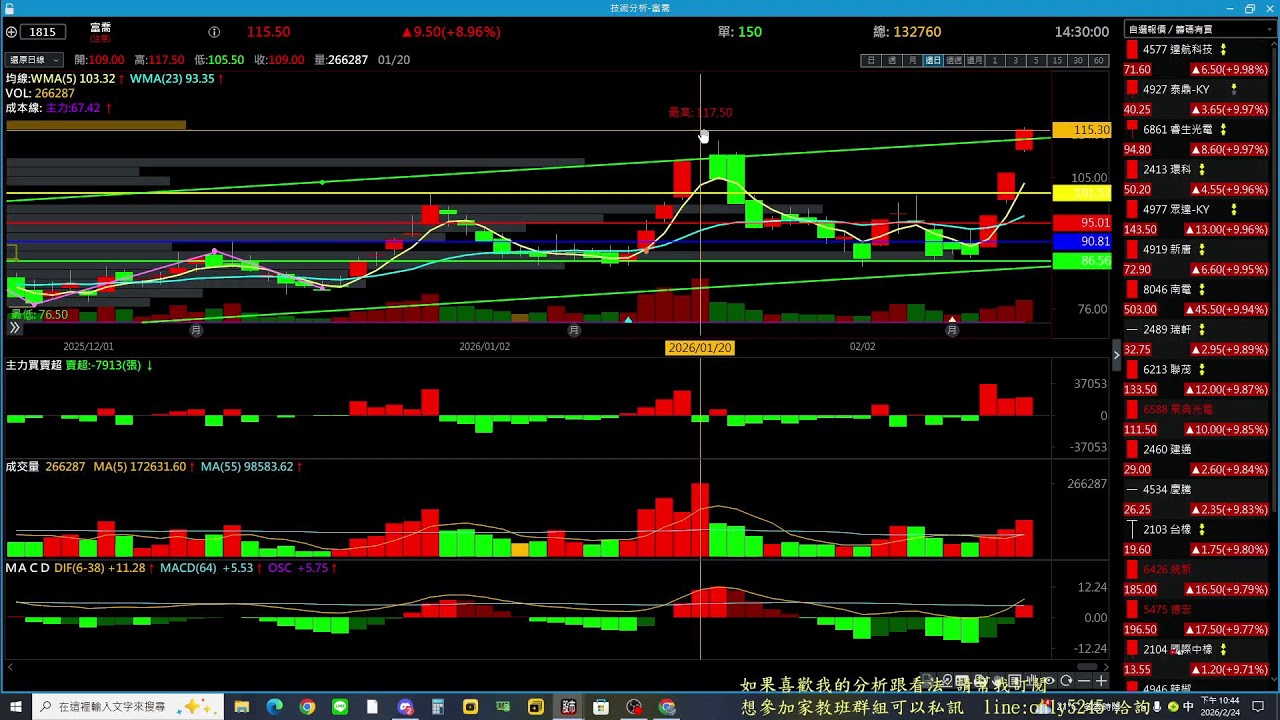Choose the 5-minute chart interval
Viewport: 1280px width, 720px height.
[x=1036, y=61]
